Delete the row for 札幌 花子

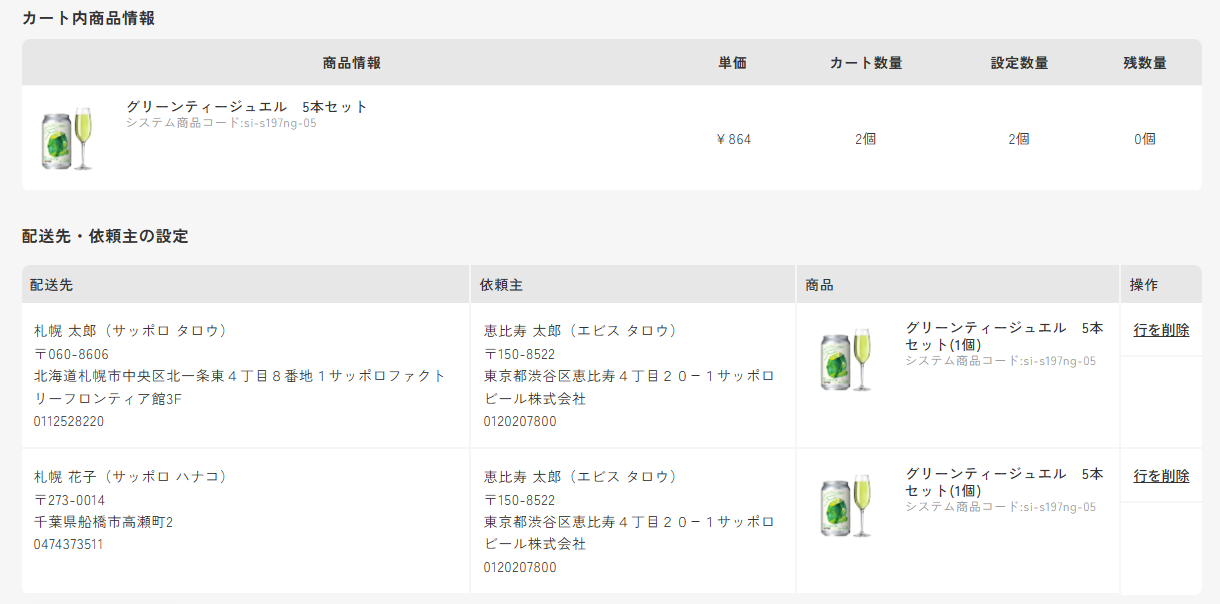[1161, 476]
